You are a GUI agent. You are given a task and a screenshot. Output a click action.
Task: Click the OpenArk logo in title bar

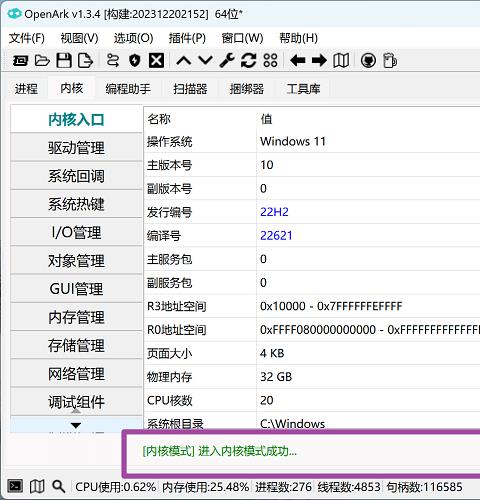(14, 14)
